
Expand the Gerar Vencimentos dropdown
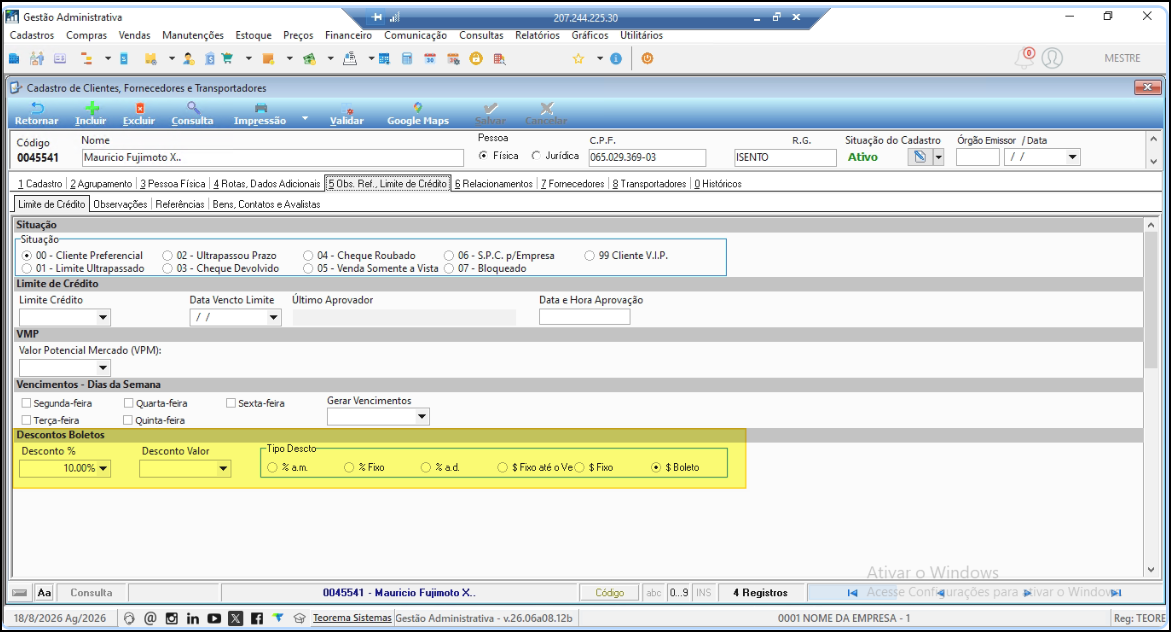click(422, 417)
